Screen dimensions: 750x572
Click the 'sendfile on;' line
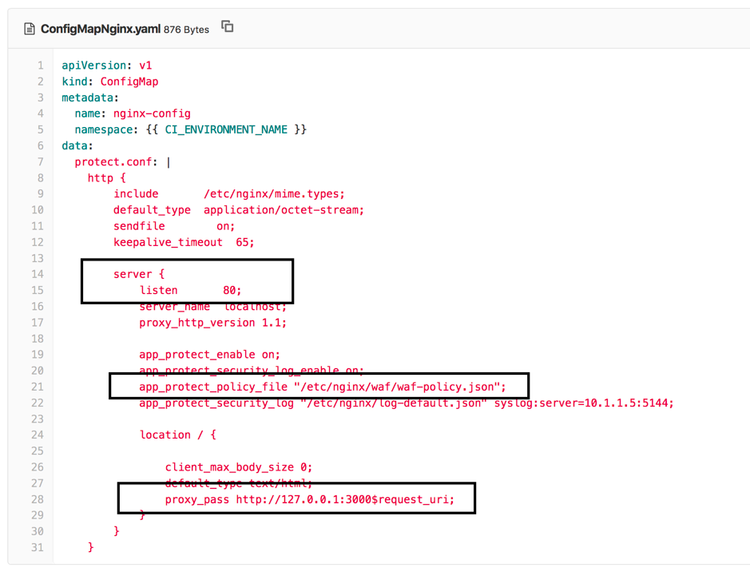point(174,226)
